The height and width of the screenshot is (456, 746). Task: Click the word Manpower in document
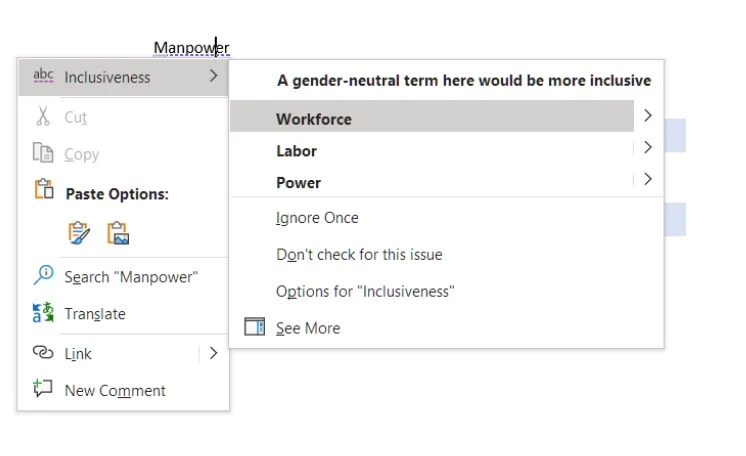[191, 47]
